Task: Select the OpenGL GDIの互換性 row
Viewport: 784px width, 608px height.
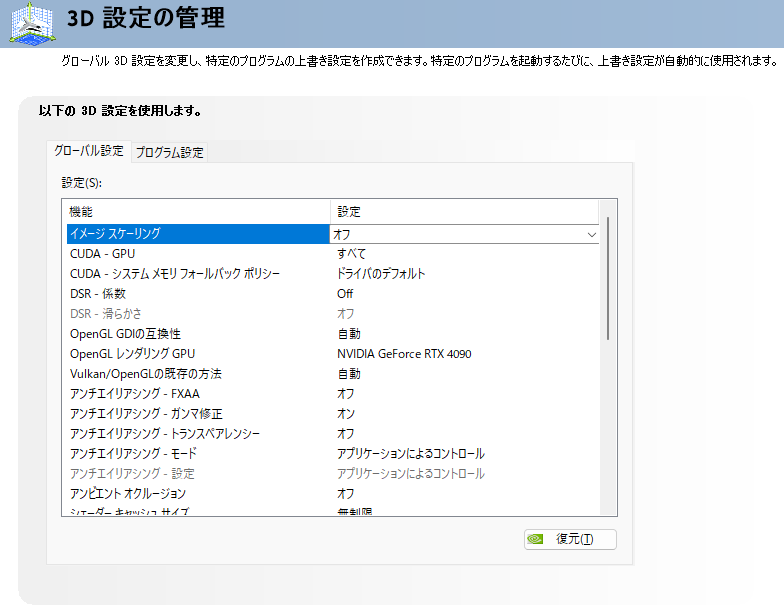Action: [x=332, y=334]
